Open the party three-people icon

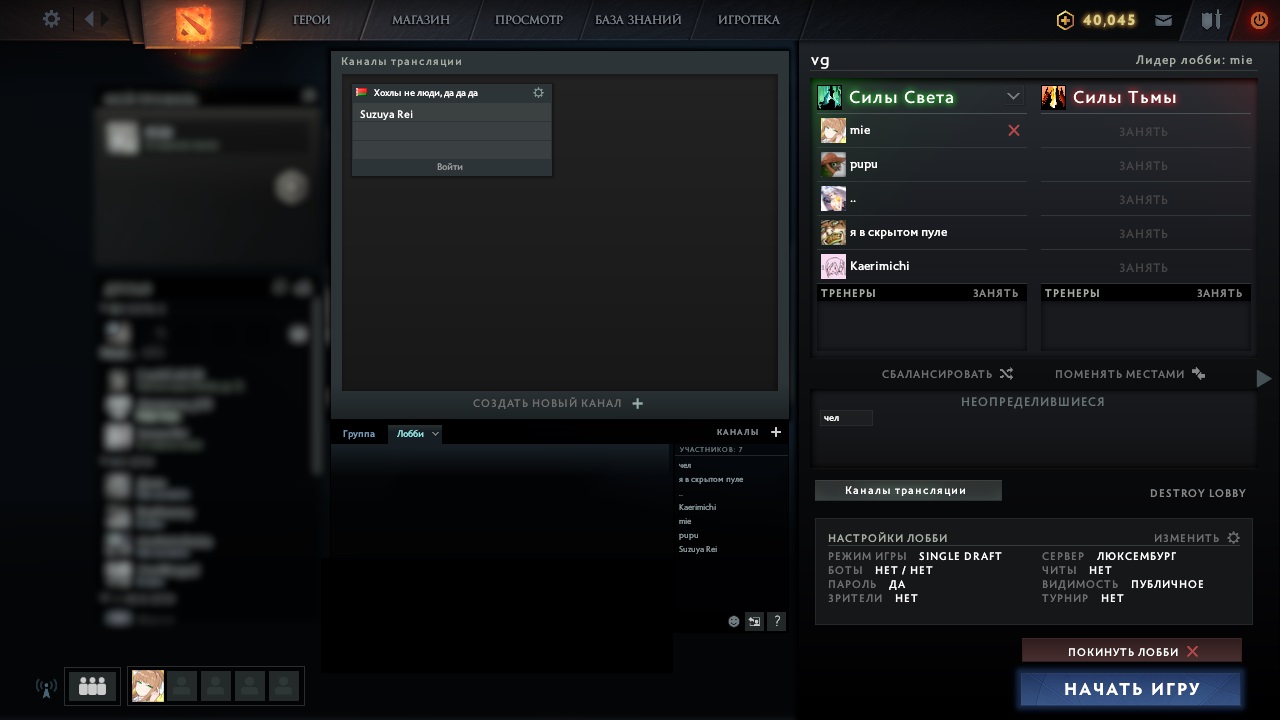92,686
